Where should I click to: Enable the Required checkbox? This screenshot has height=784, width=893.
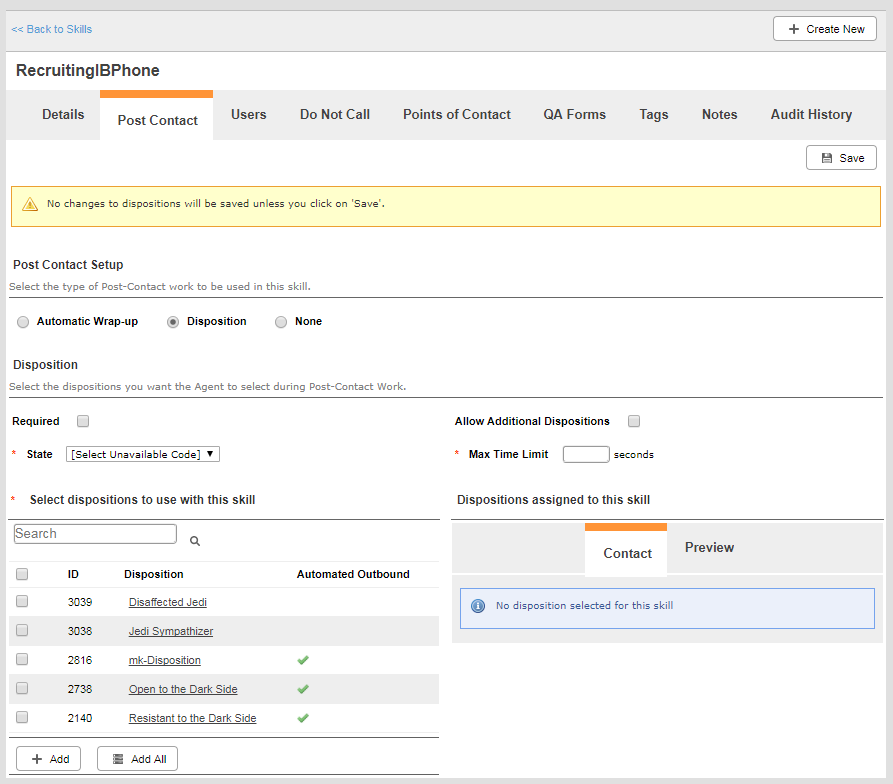click(x=83, y=421)
